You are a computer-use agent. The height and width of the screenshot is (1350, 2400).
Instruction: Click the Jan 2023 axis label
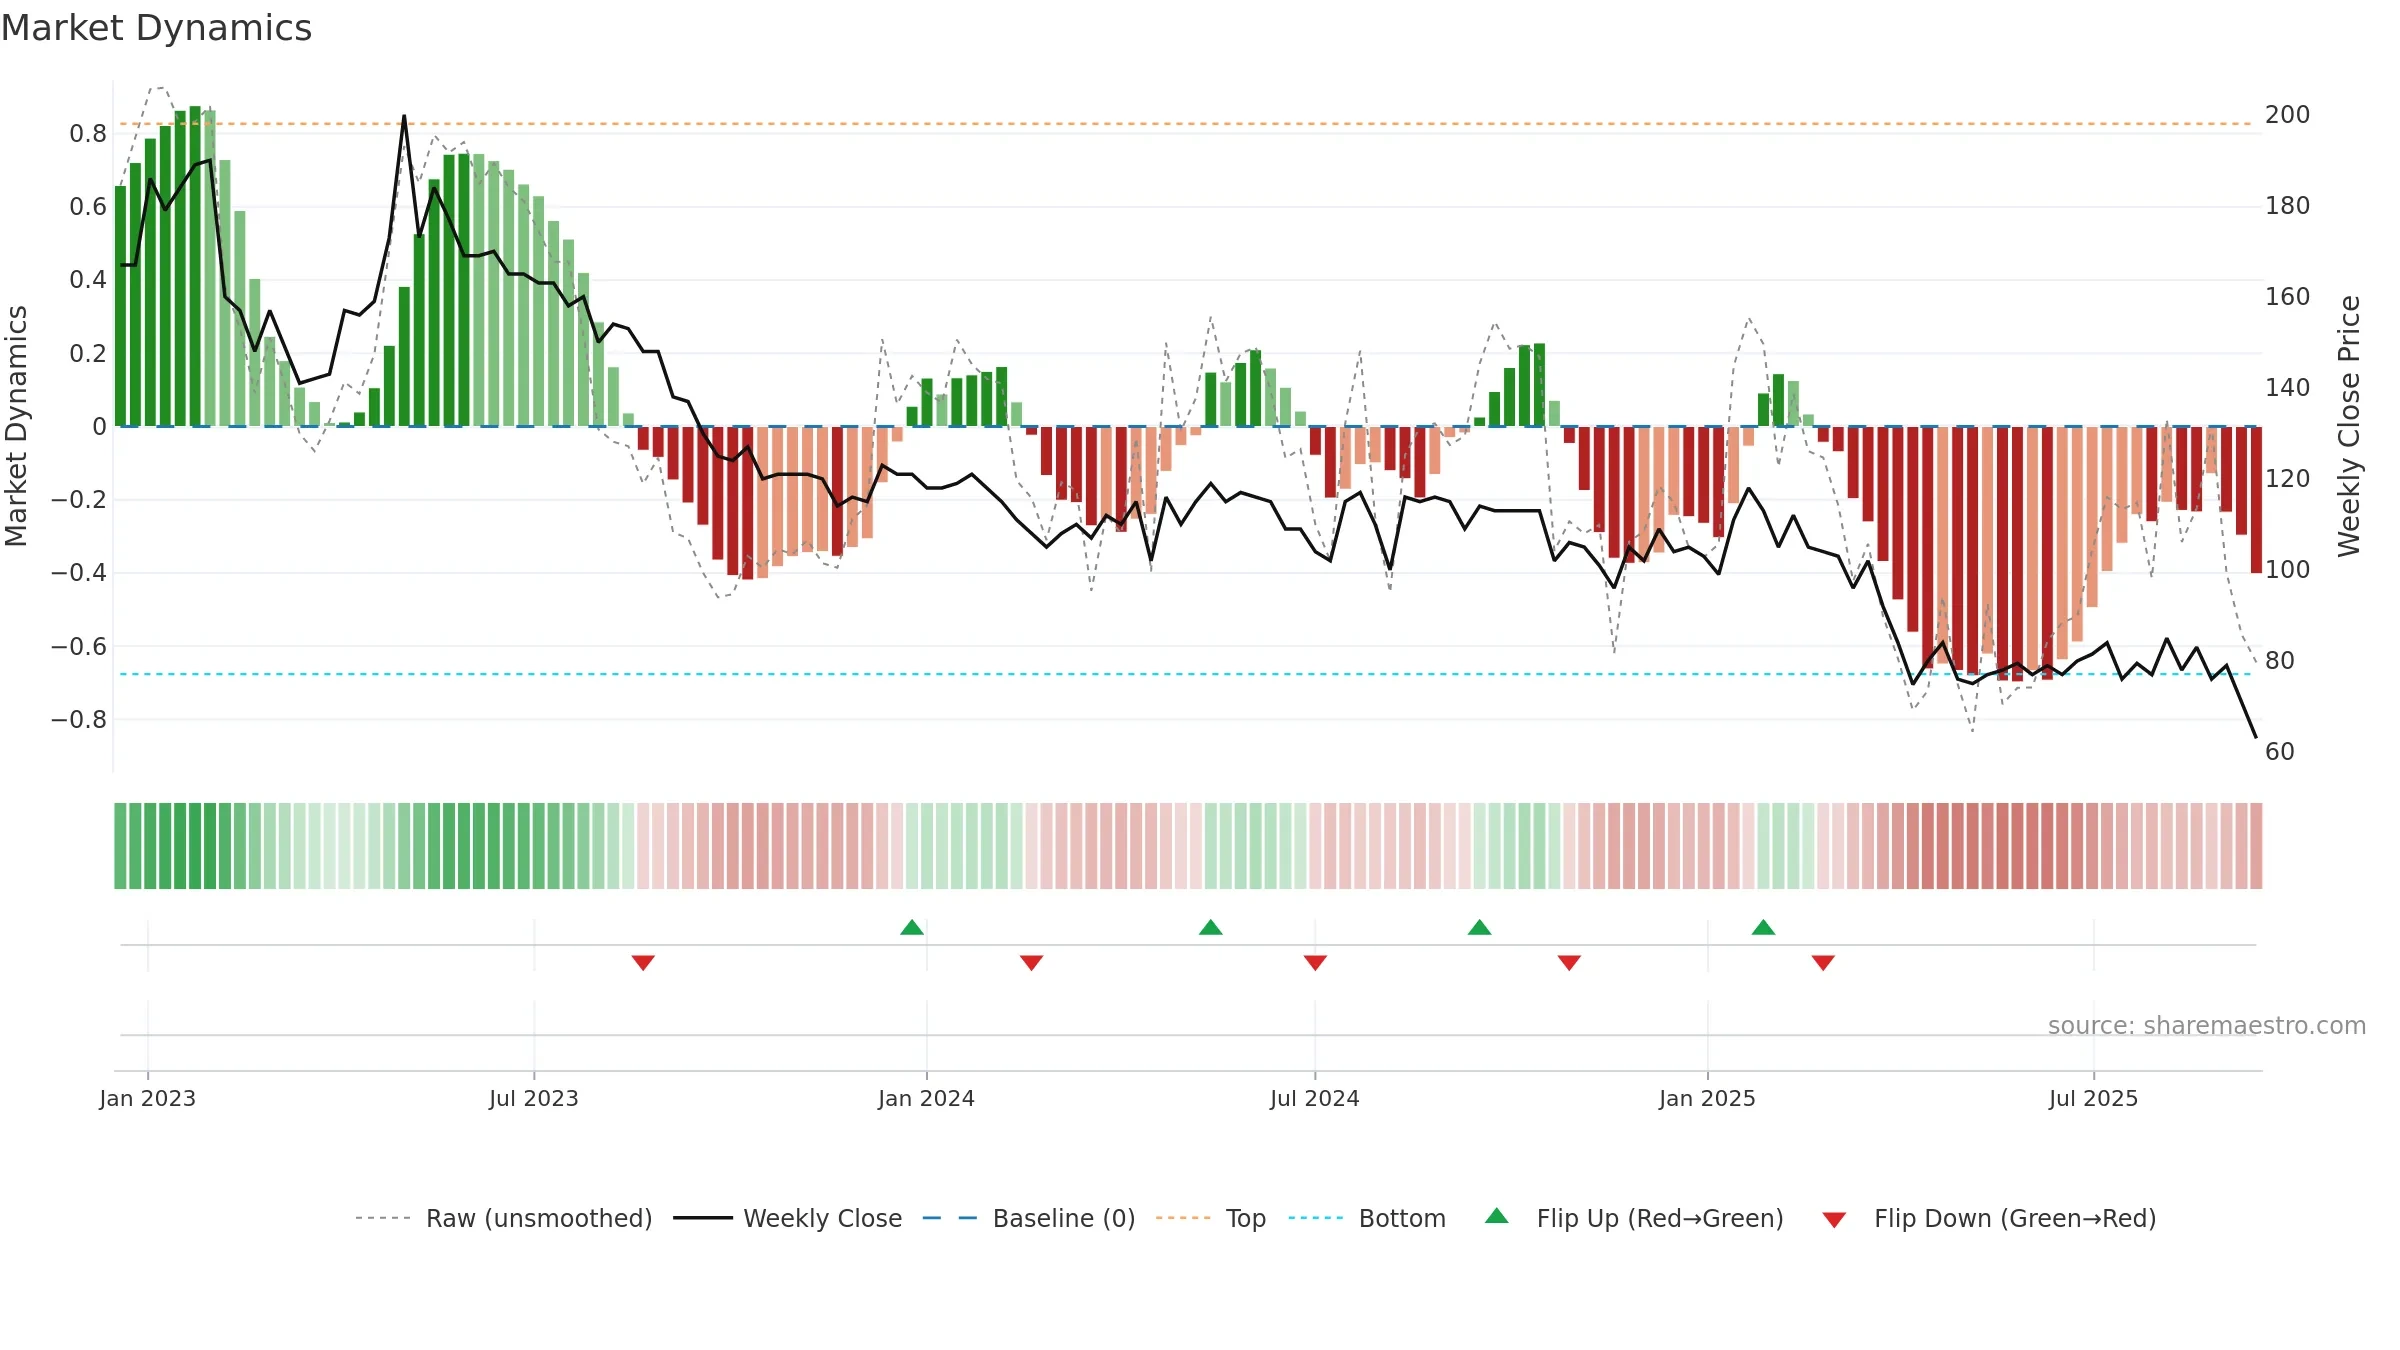148,1098
